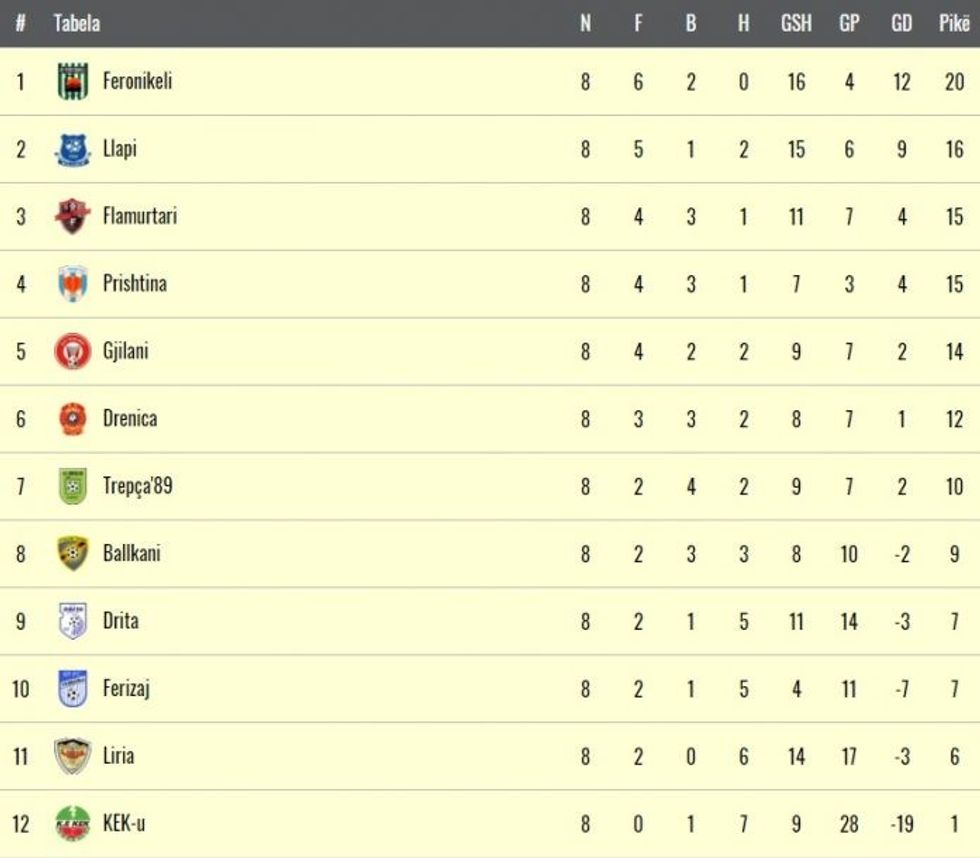Click the Ferizaj club crest
Screen dimensions: 980x858
pyautogui.click(x=72, y=689)
